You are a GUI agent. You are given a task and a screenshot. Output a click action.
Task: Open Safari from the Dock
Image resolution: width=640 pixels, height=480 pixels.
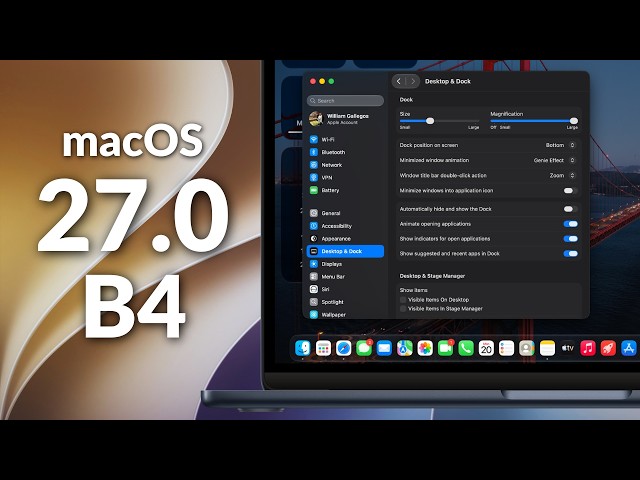click(x=343, y=348)
